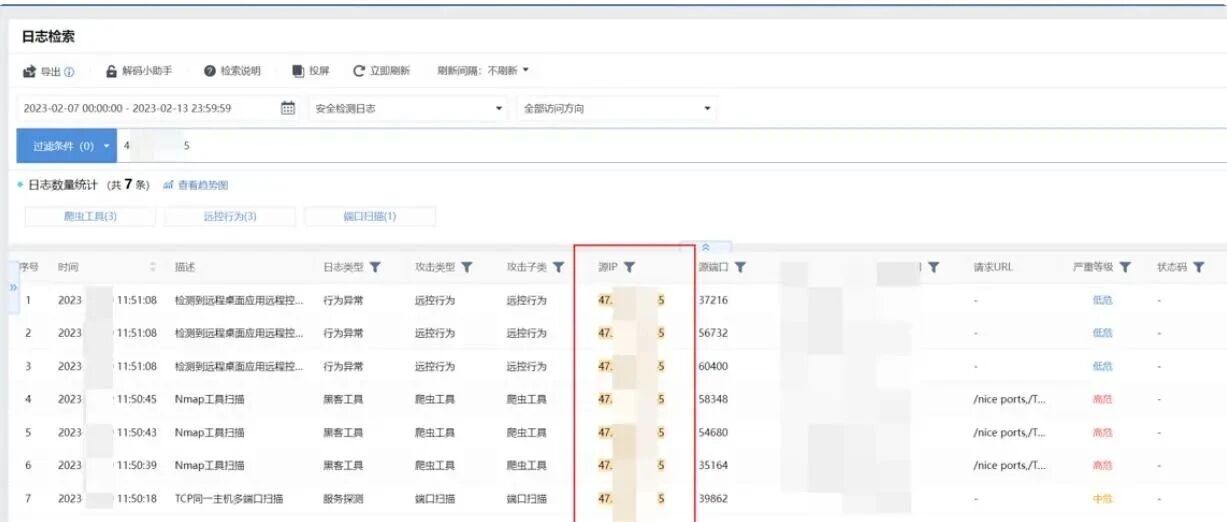This screenshot has height=522, width=1227.
Task: Click the 描述 column header
Action: (x=184, y=267)
